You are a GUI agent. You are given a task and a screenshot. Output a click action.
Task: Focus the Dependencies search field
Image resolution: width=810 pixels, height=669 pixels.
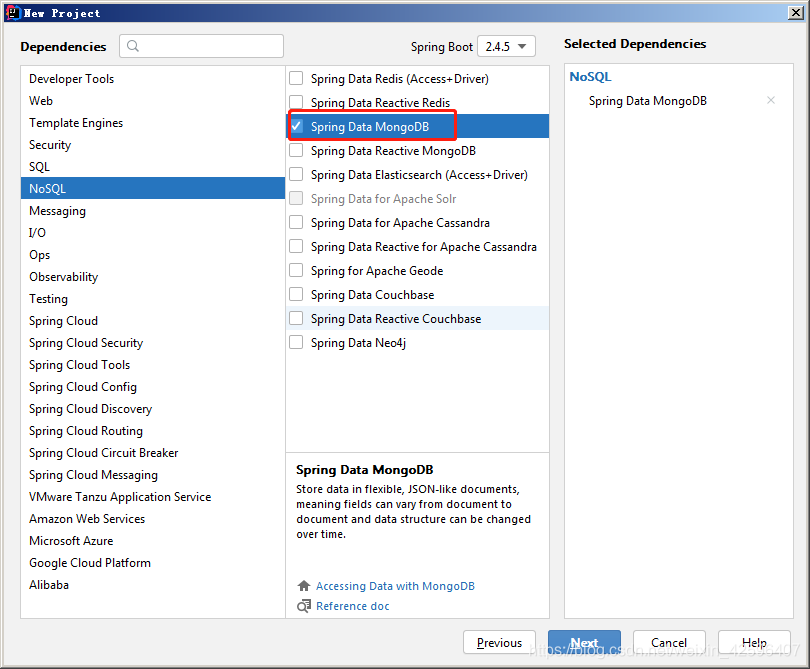coord(201,46)
